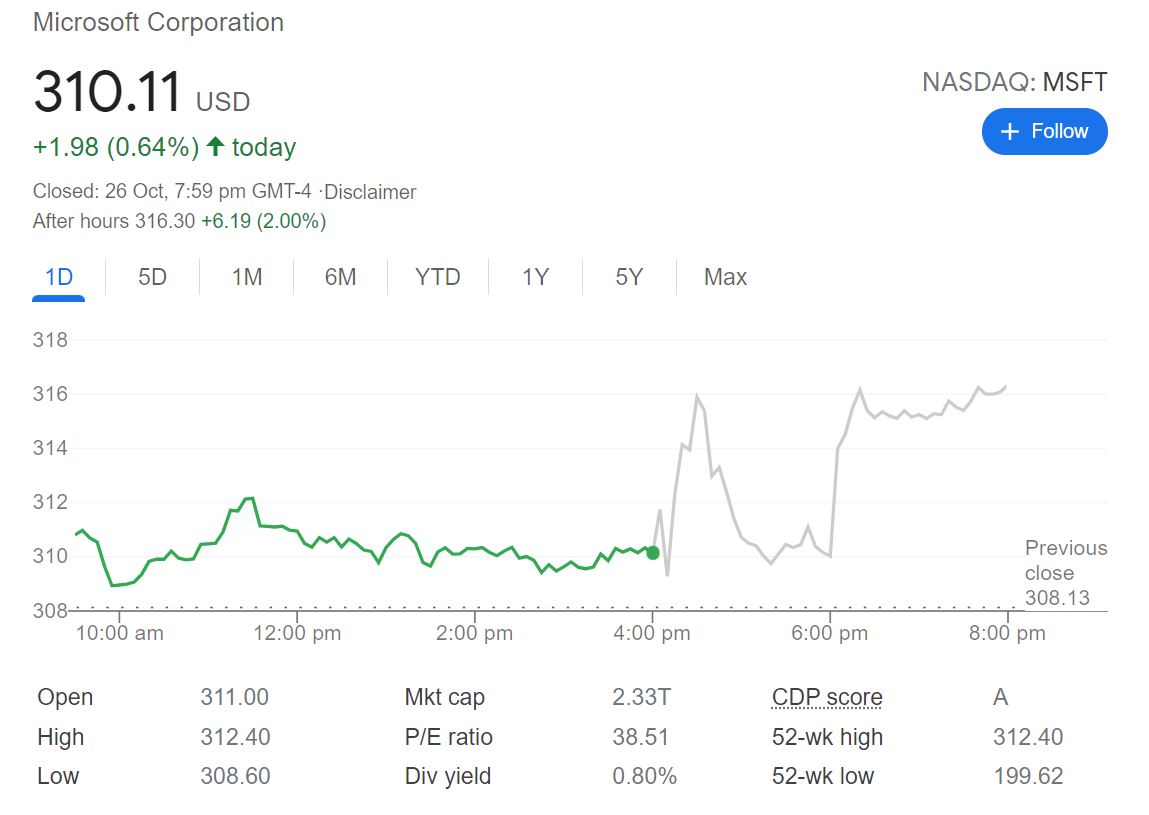Select the 1D time range tab
The height and width of the screenshot is (815, 1149).
(x=59, y=277)
